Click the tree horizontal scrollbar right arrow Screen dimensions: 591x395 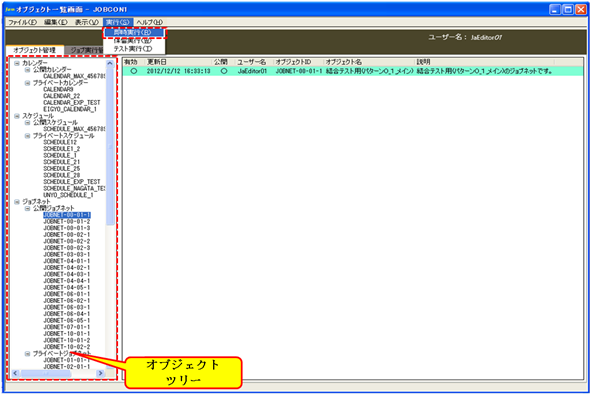[x=100, y=374]
